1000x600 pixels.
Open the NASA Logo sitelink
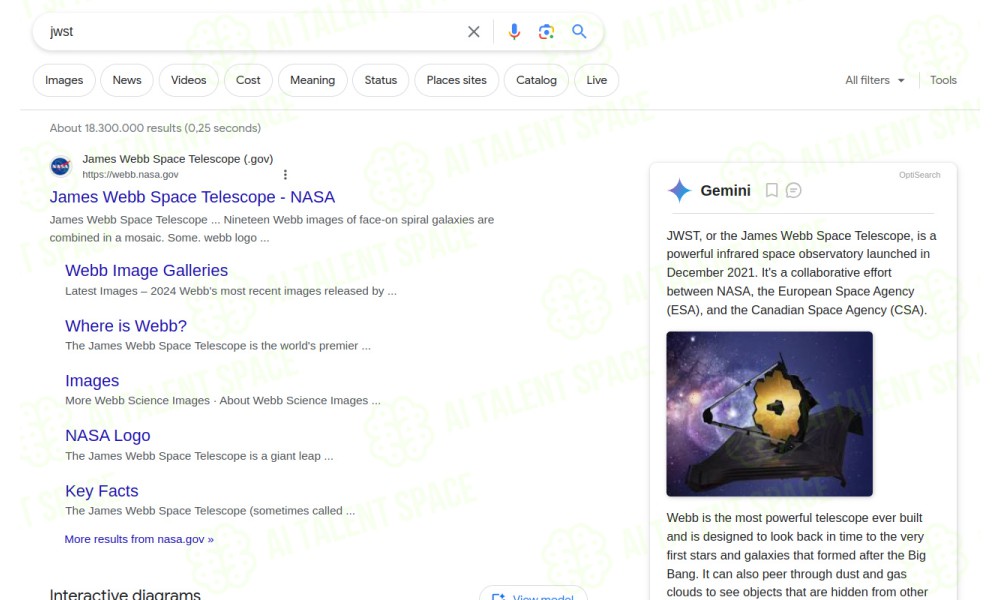pyautogui.click(x=108, y=435)
